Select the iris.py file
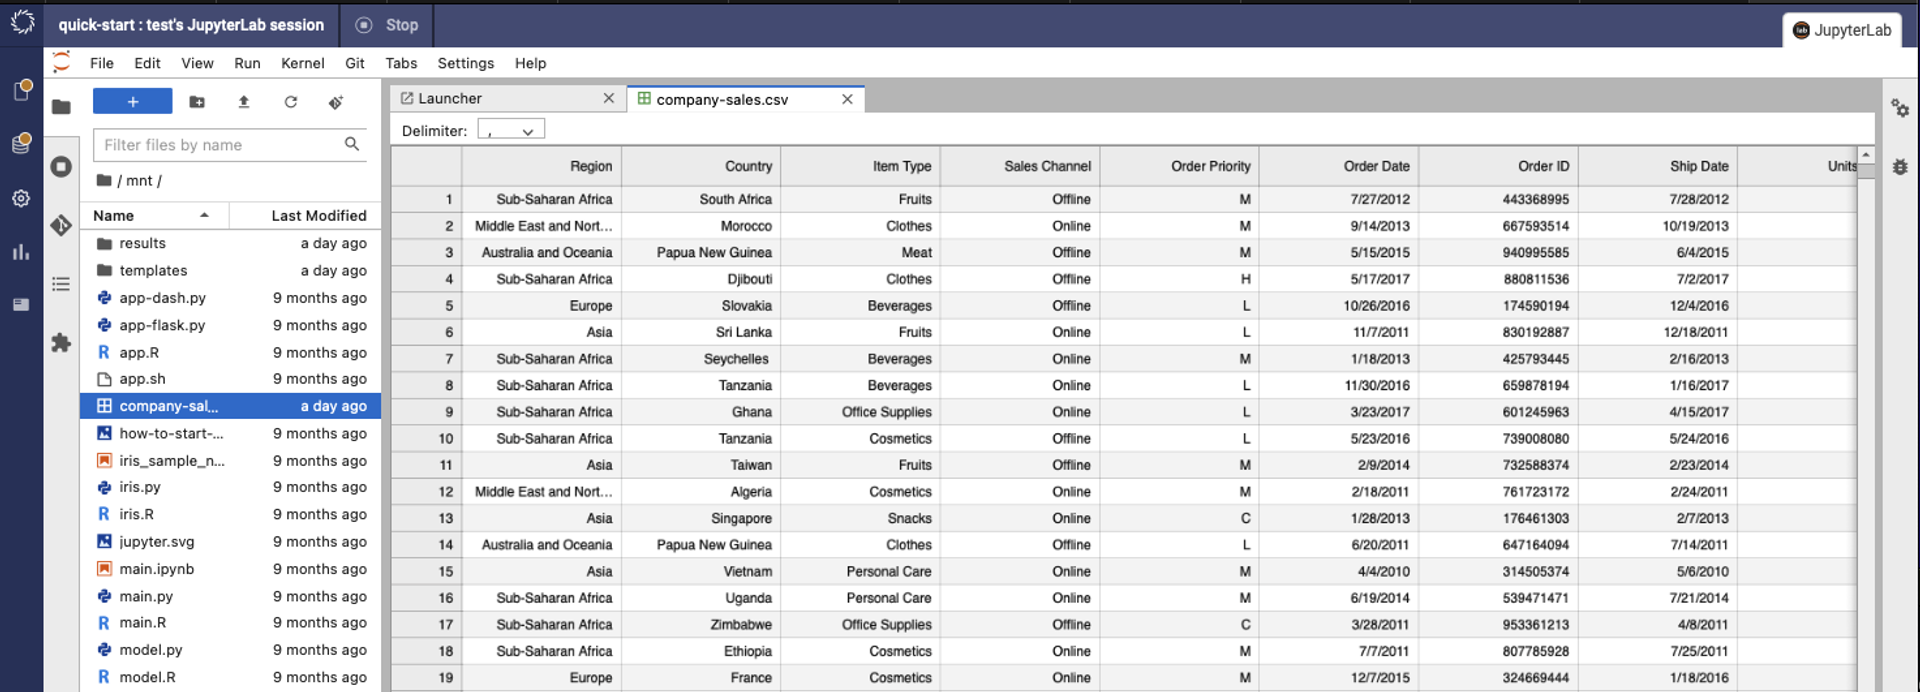 (x=230, y=487)
